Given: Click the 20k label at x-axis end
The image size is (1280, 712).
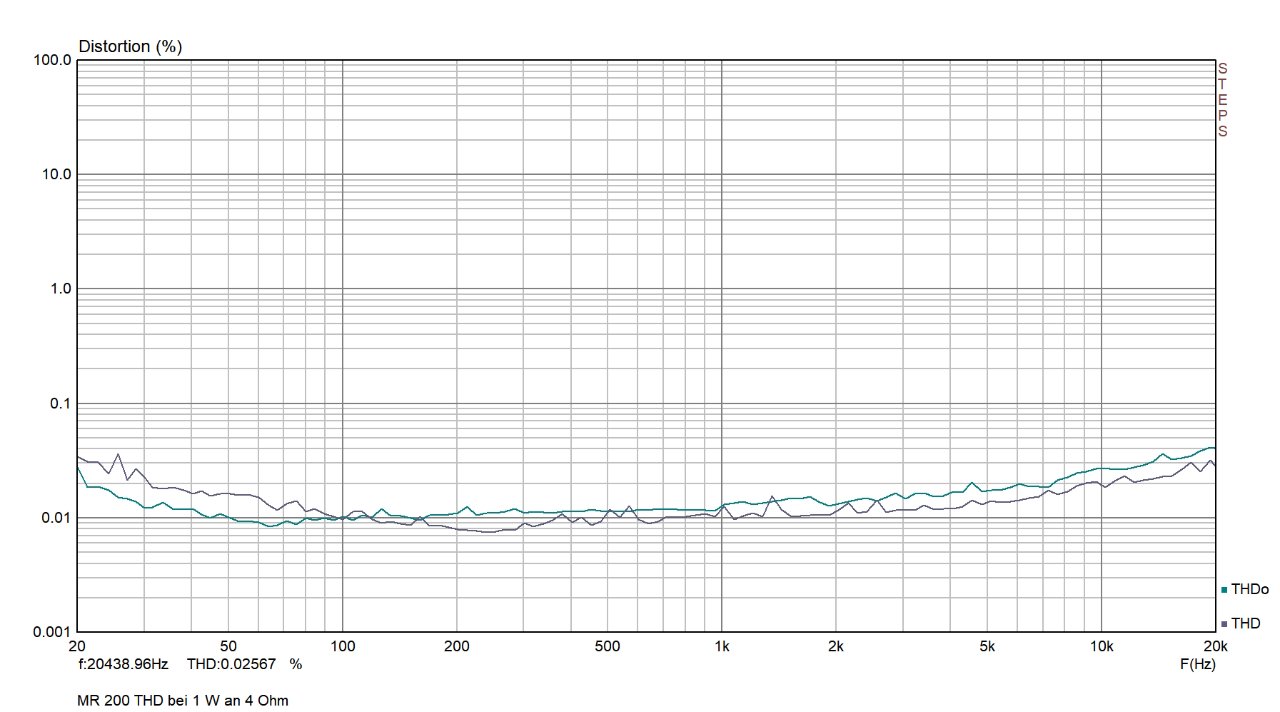Looking at the screenshot, I should click(1215, 646).
